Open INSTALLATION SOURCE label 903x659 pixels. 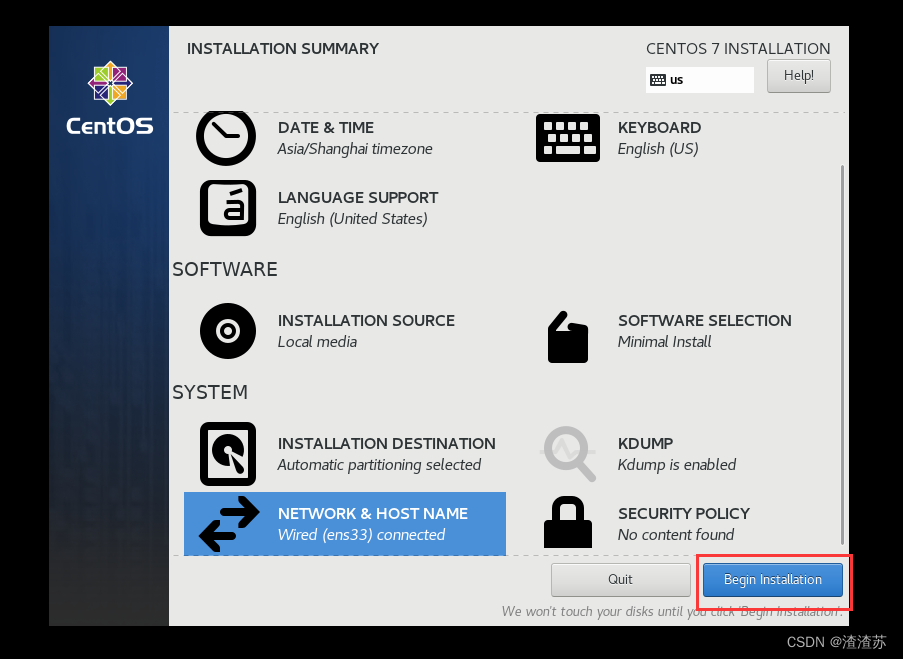click(x=366, y=321)
